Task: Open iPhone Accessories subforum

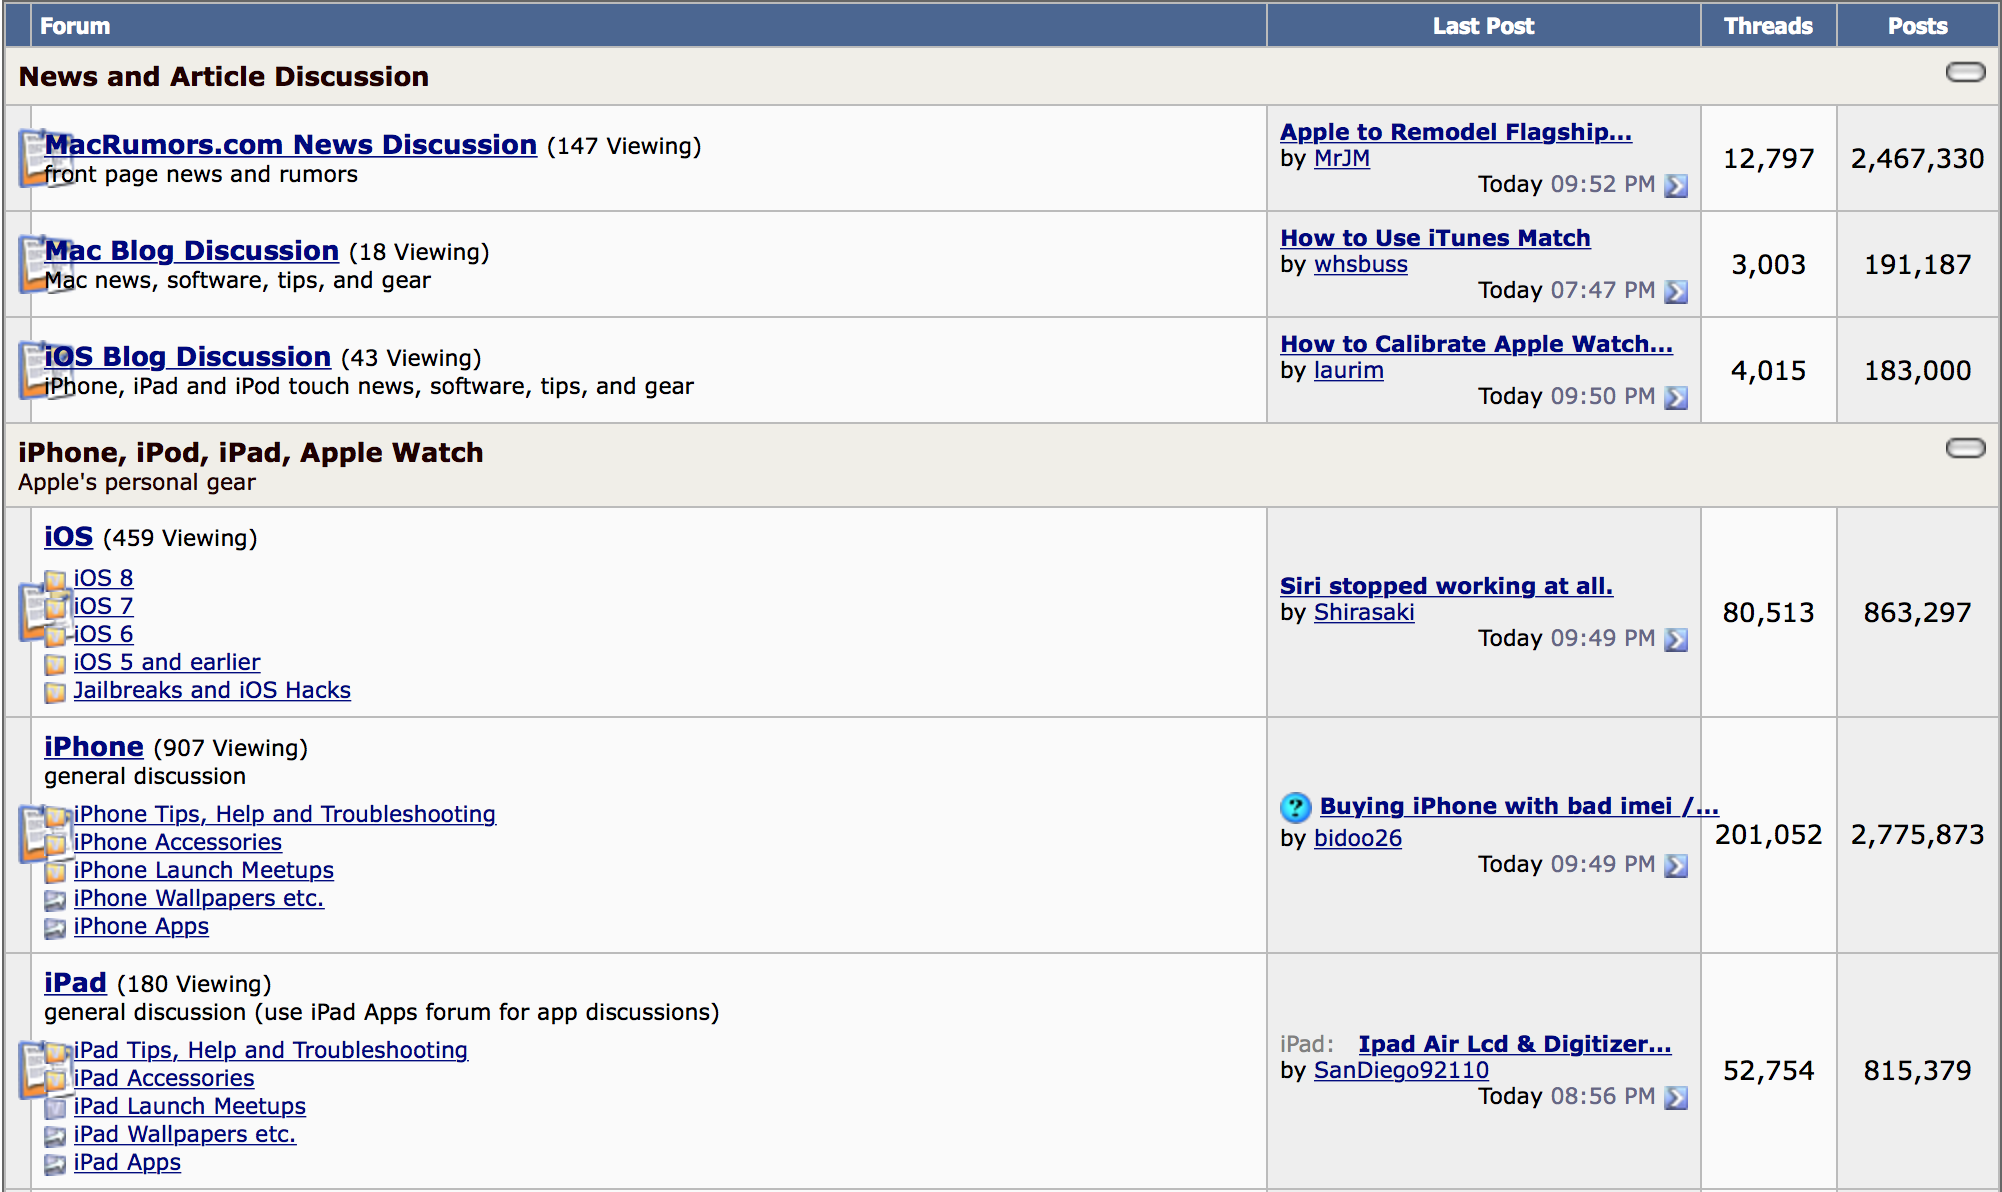Action: point(178,842)
